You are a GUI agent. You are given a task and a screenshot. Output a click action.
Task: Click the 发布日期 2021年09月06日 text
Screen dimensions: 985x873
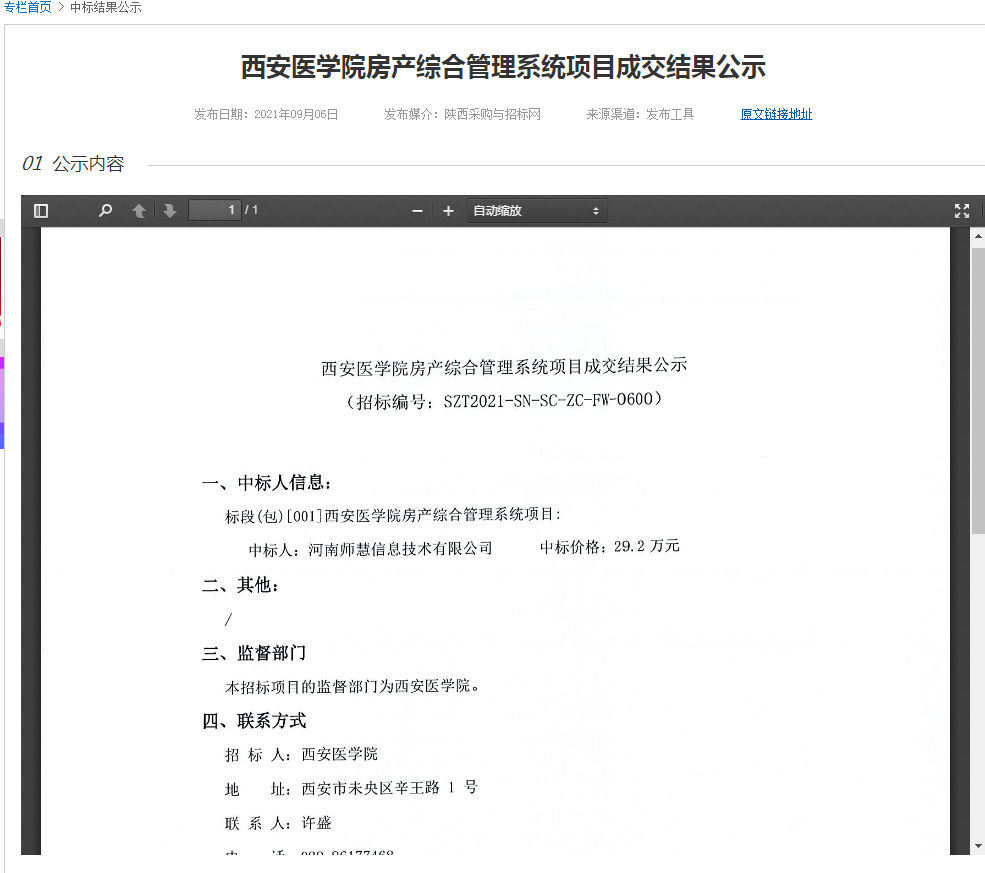[266, 114]
